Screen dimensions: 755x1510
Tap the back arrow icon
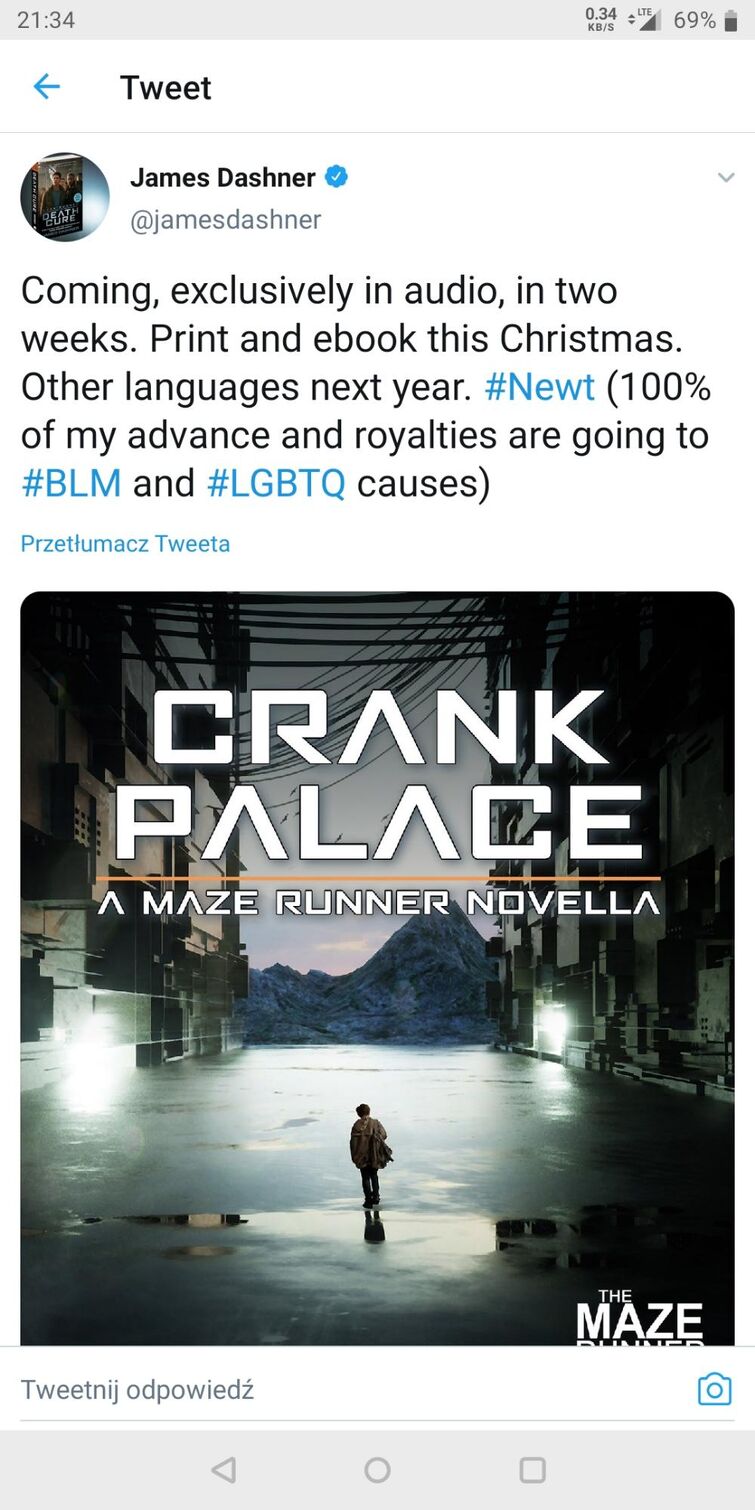tap(47, 87)
